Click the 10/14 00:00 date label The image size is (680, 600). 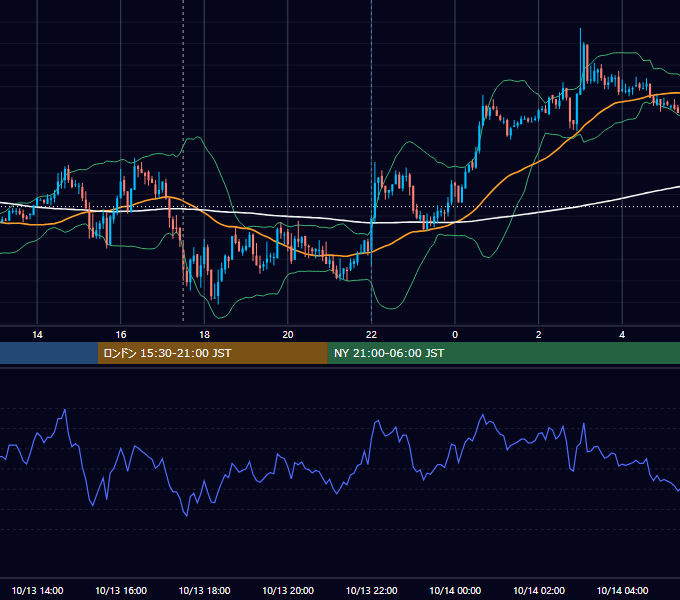click(455, 590)
